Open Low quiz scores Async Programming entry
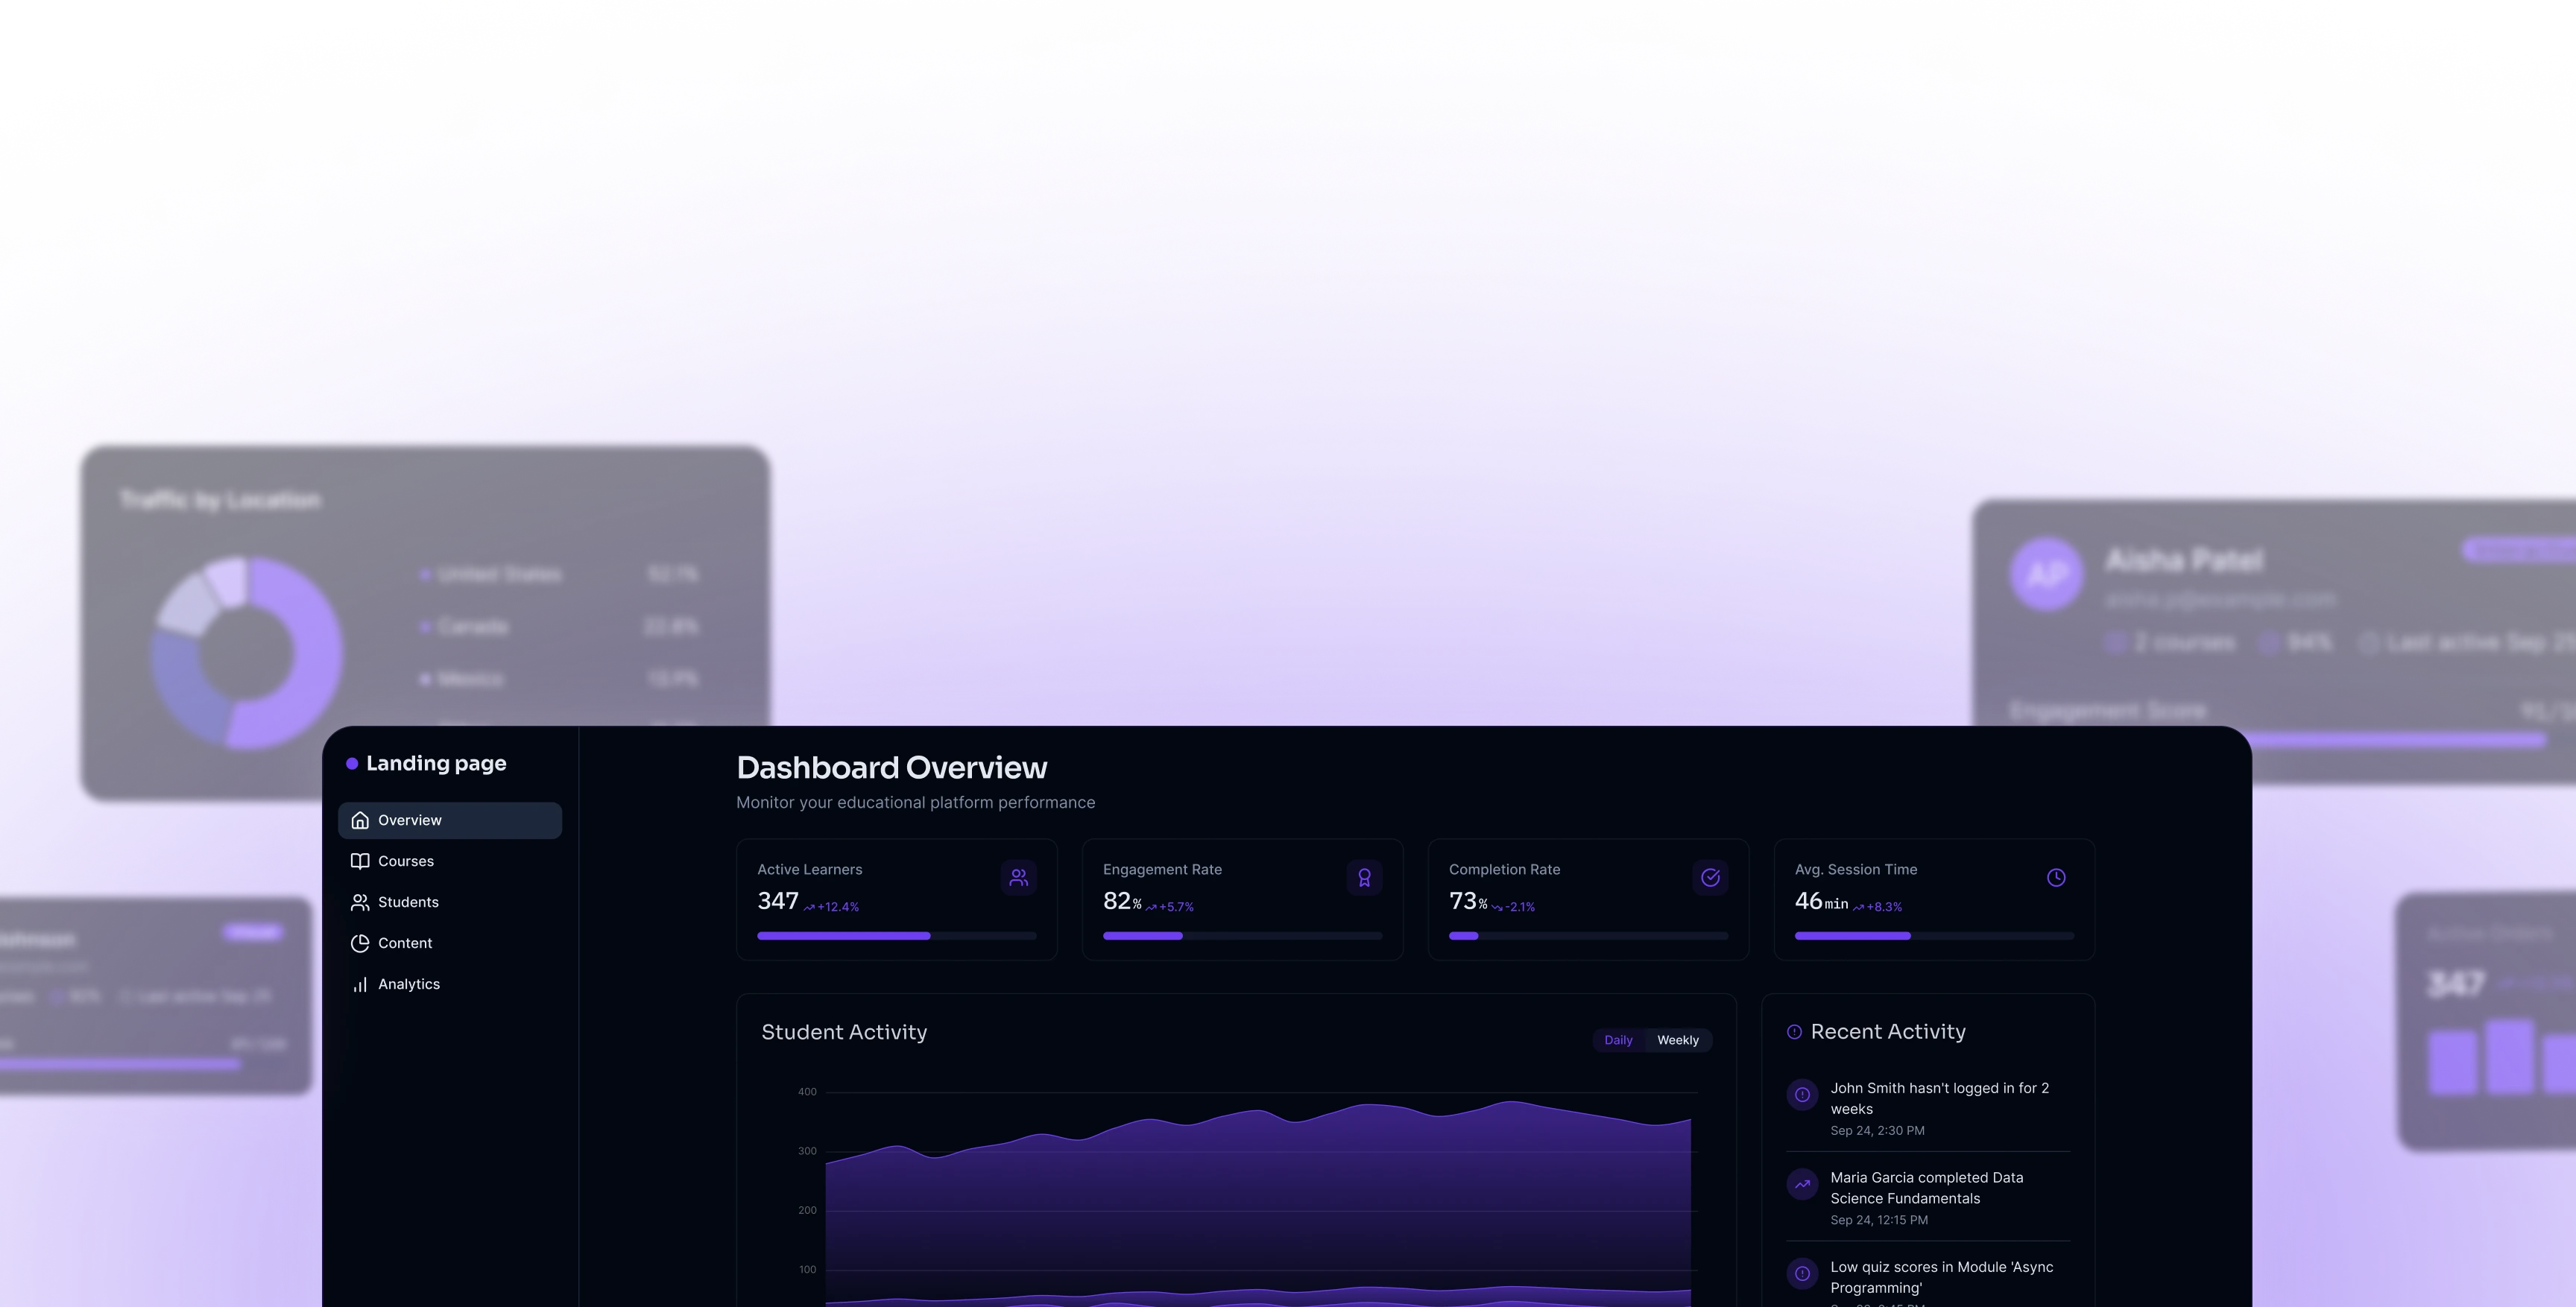The width and height of the screenshot is (2576, 1307). (1928, 1280)
